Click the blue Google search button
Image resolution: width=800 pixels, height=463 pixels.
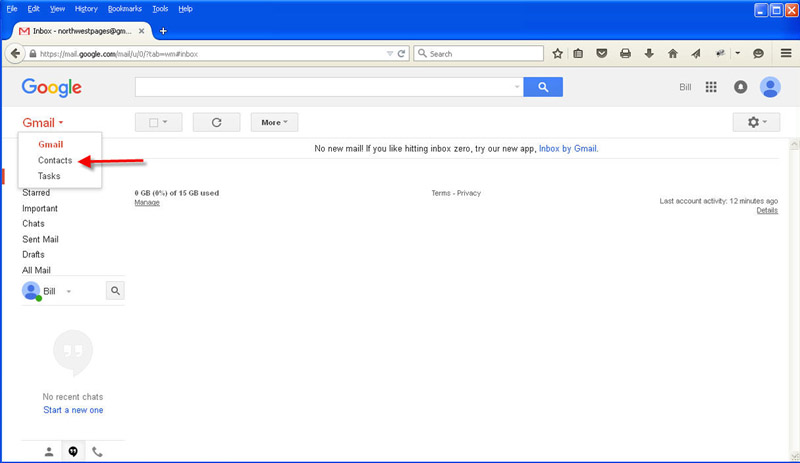pyautogui.click(x=543, y=87)
